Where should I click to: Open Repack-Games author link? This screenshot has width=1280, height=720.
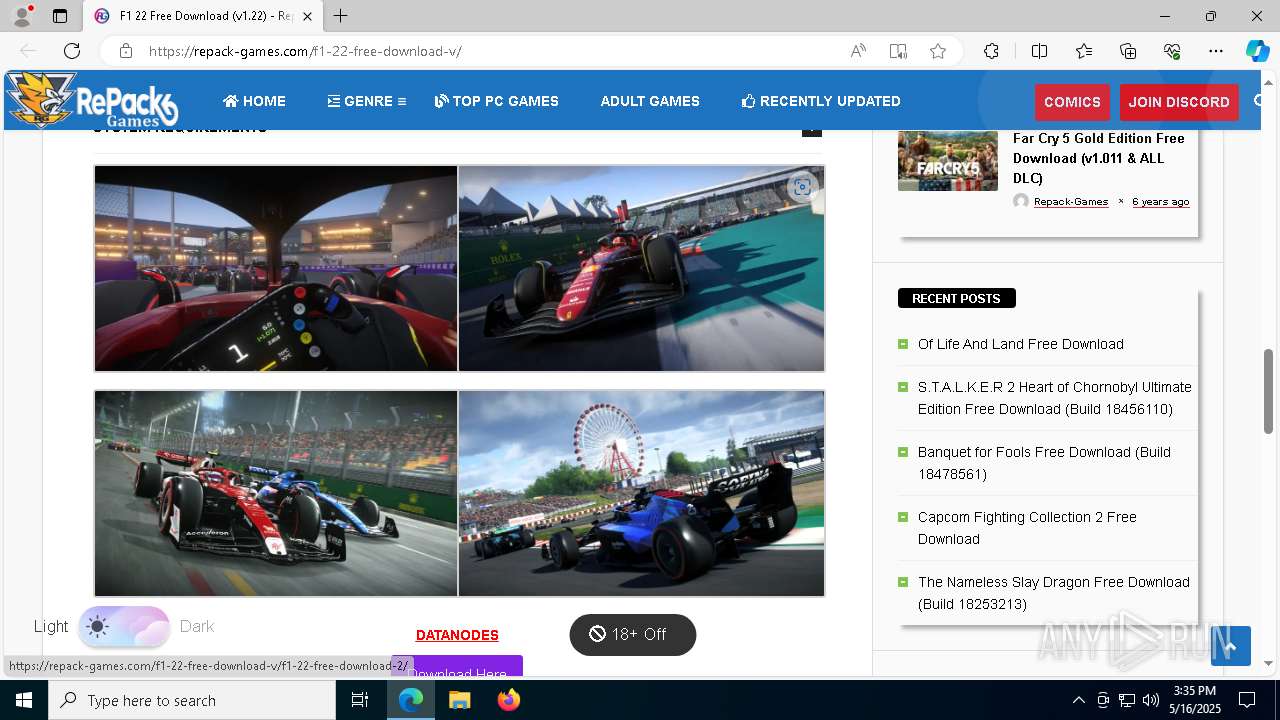coord(1071,201)
